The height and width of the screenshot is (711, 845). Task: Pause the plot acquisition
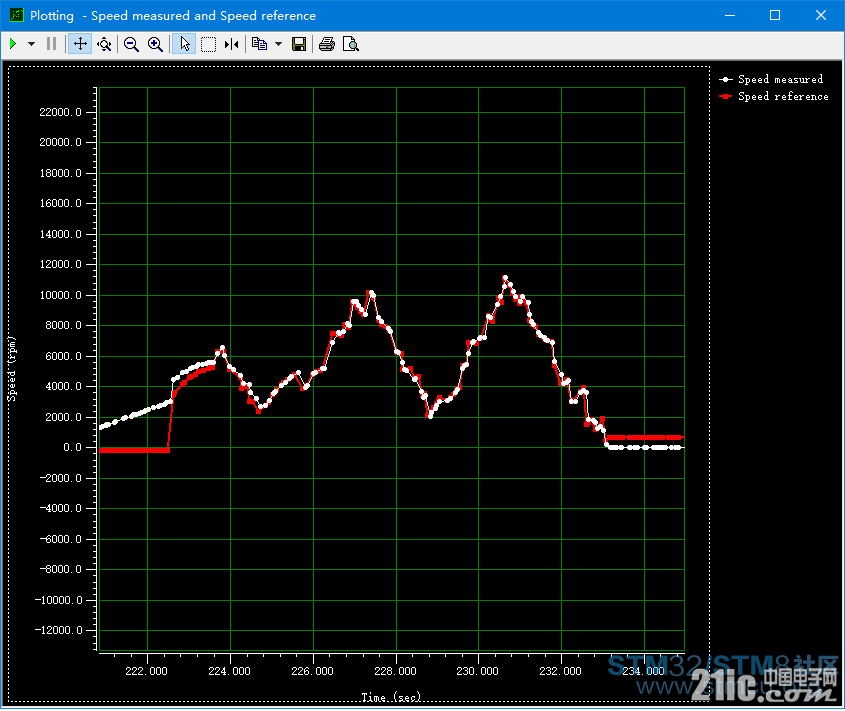[x=52, y=44]
